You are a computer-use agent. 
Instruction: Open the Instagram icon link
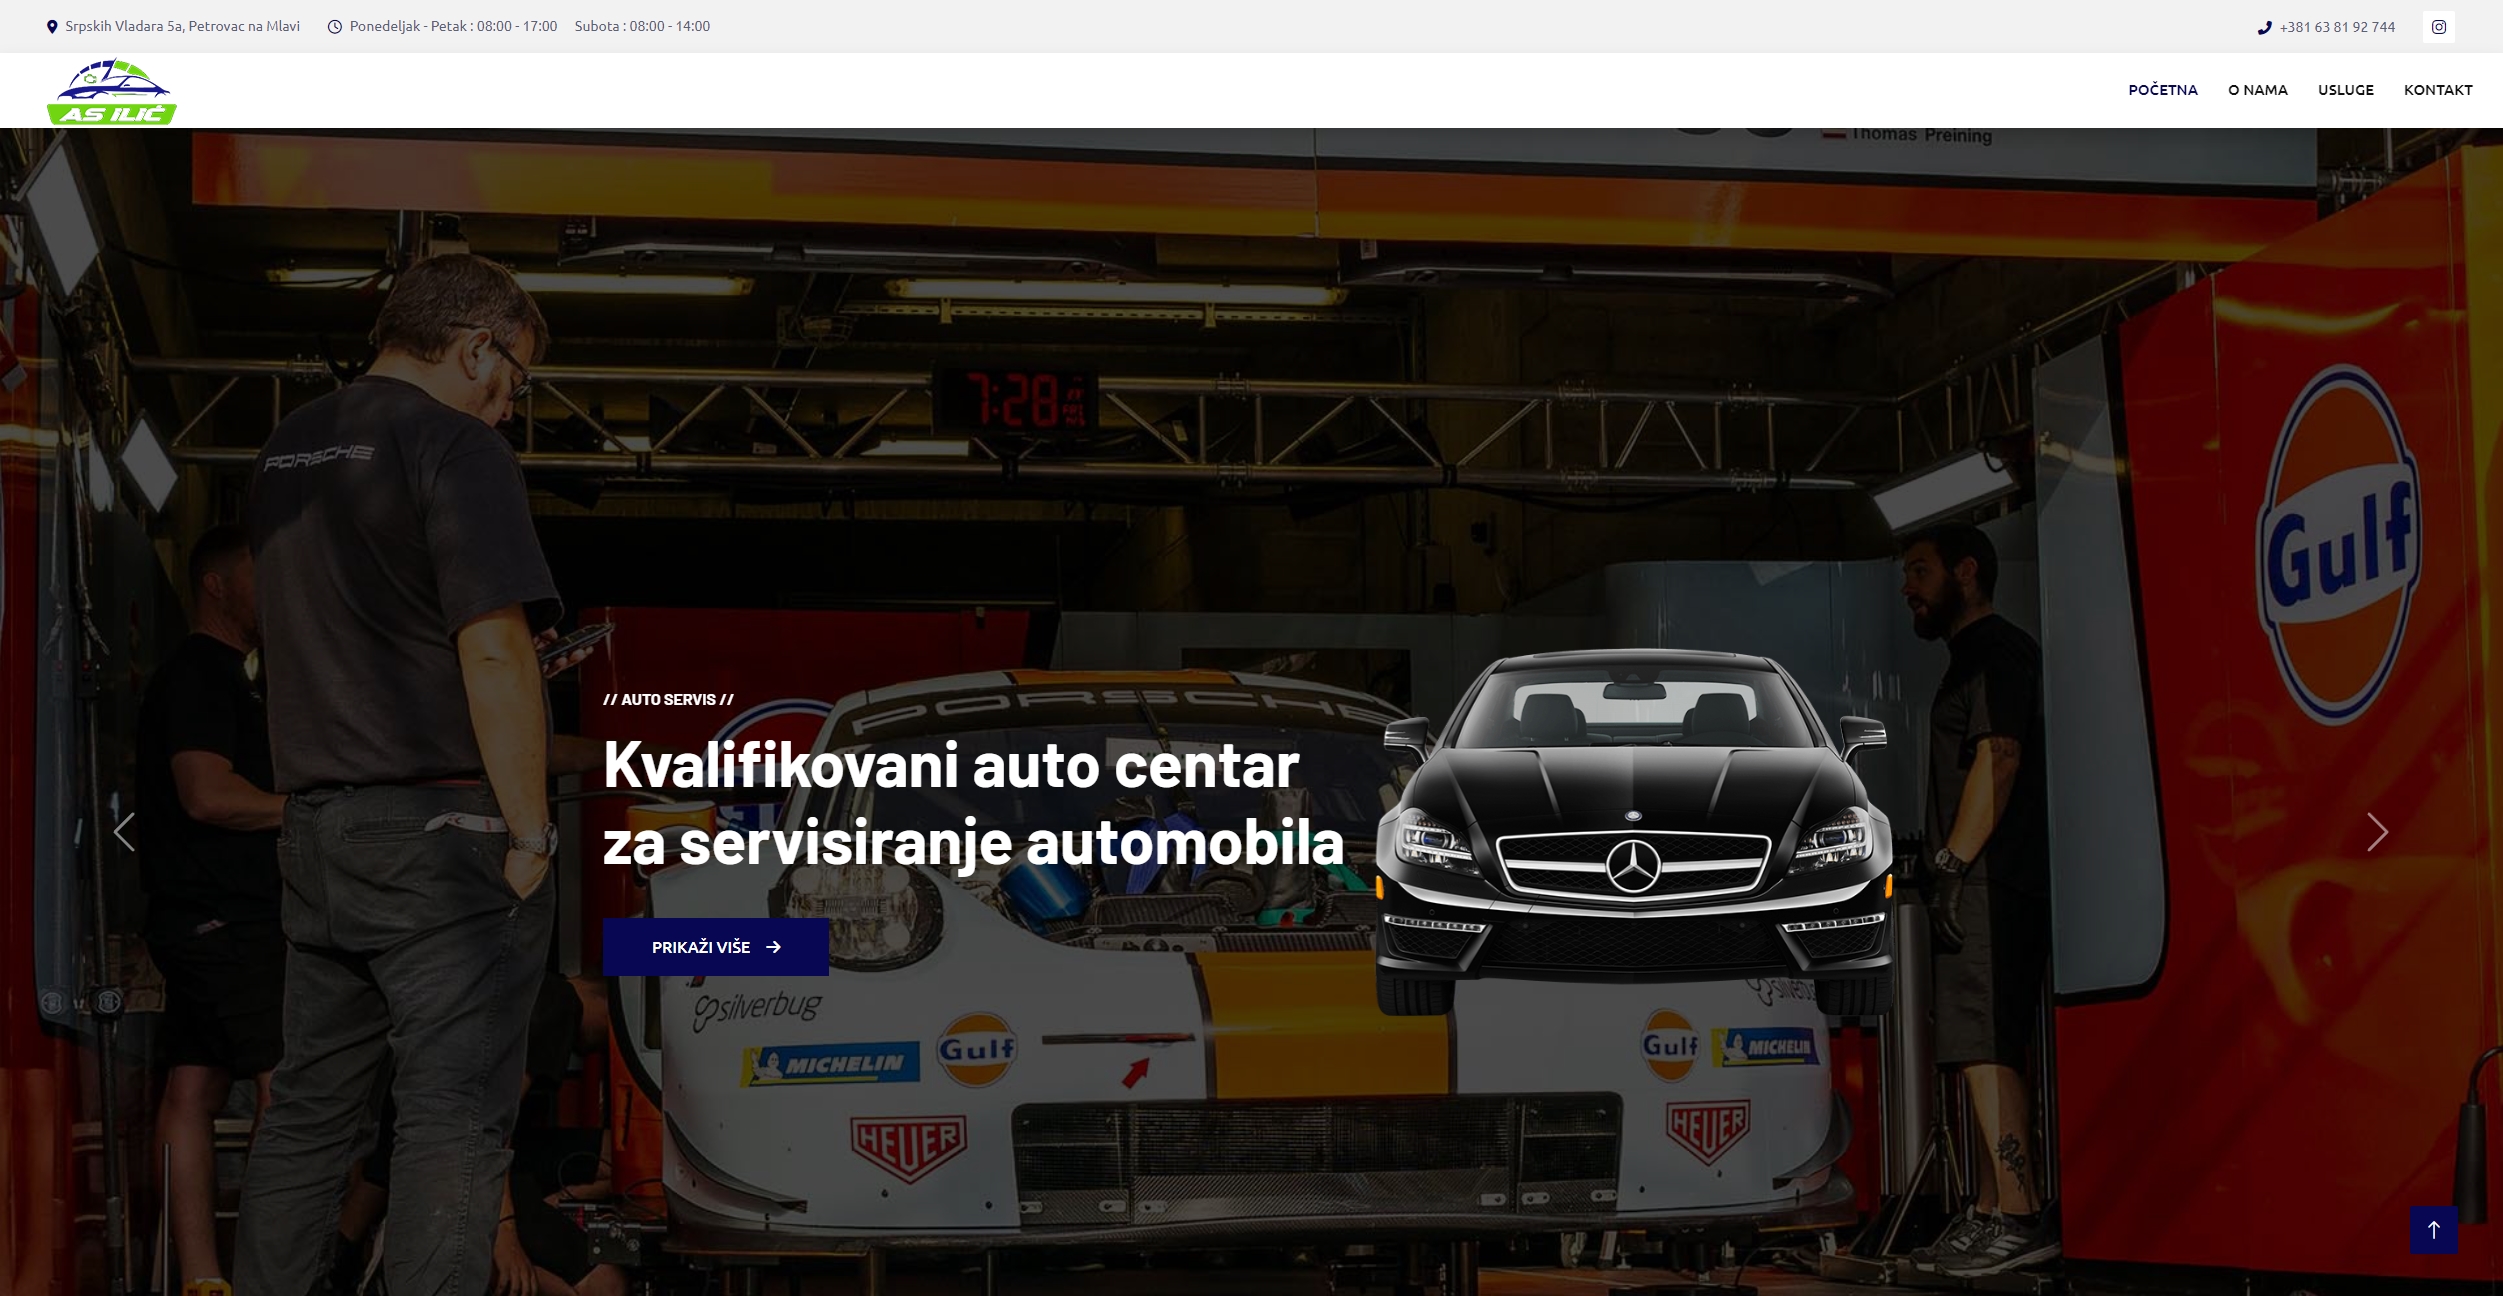[x=2438, y=27]
